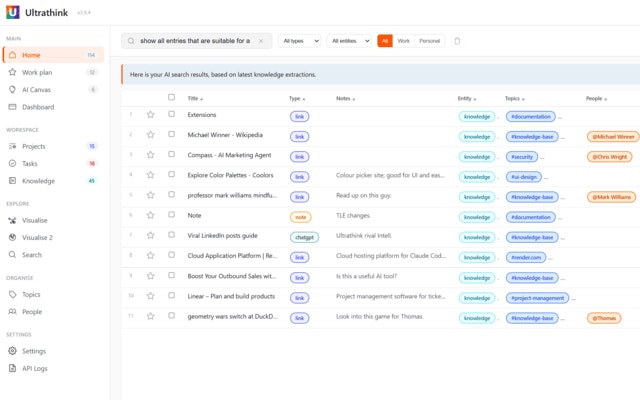Open the Work plan page
Image resolution: width=640 pixels, height=400 pixels.
[x=53, y=72]
